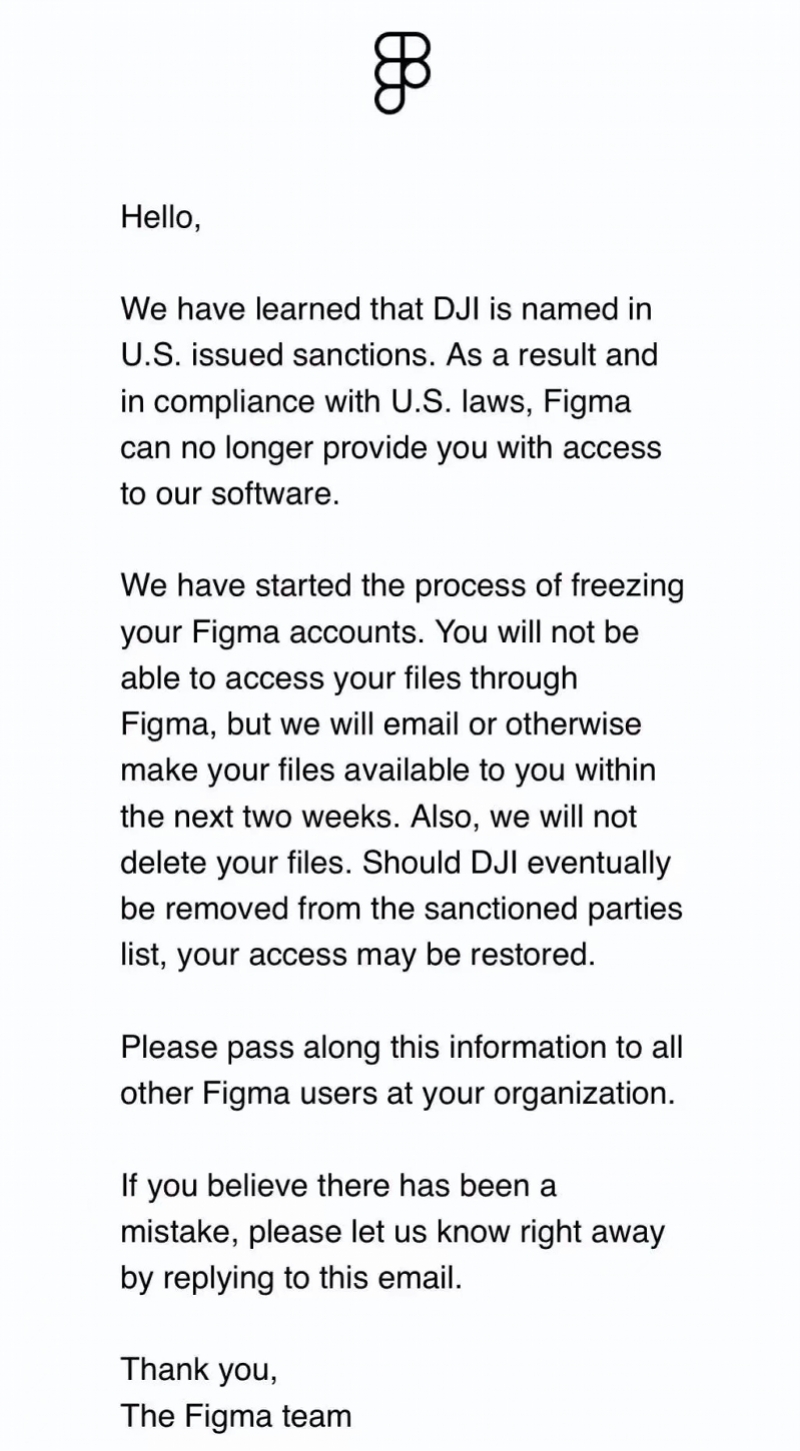The width and height of the screenshot is (800, 1451).
Task: Click the line "can no longer provide you with access"
Action: pos(391,447)
